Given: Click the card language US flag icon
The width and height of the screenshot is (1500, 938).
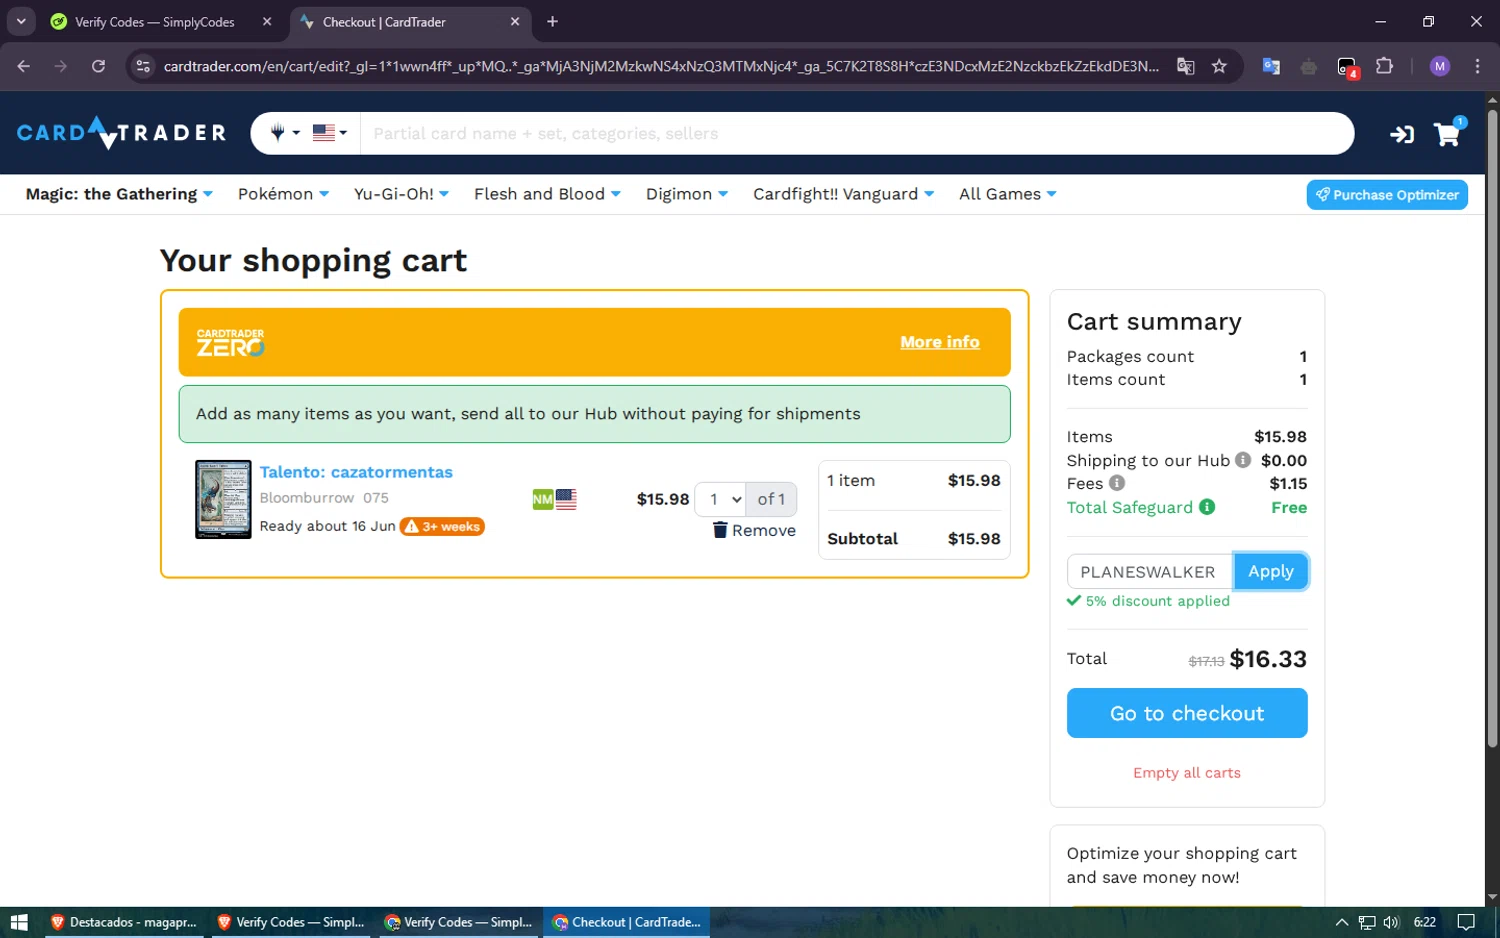Looking at the screenshot, I should (x=566, y=499).
